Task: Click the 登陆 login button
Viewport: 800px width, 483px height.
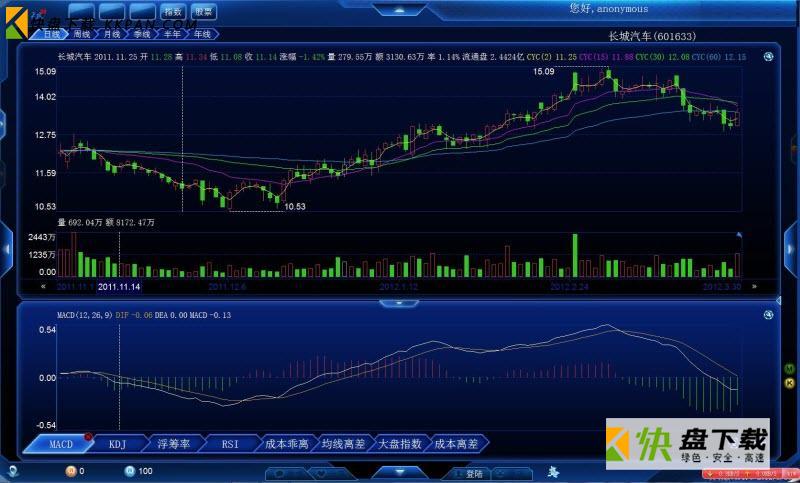Action: pyautogui.click(x=470, y=474)
